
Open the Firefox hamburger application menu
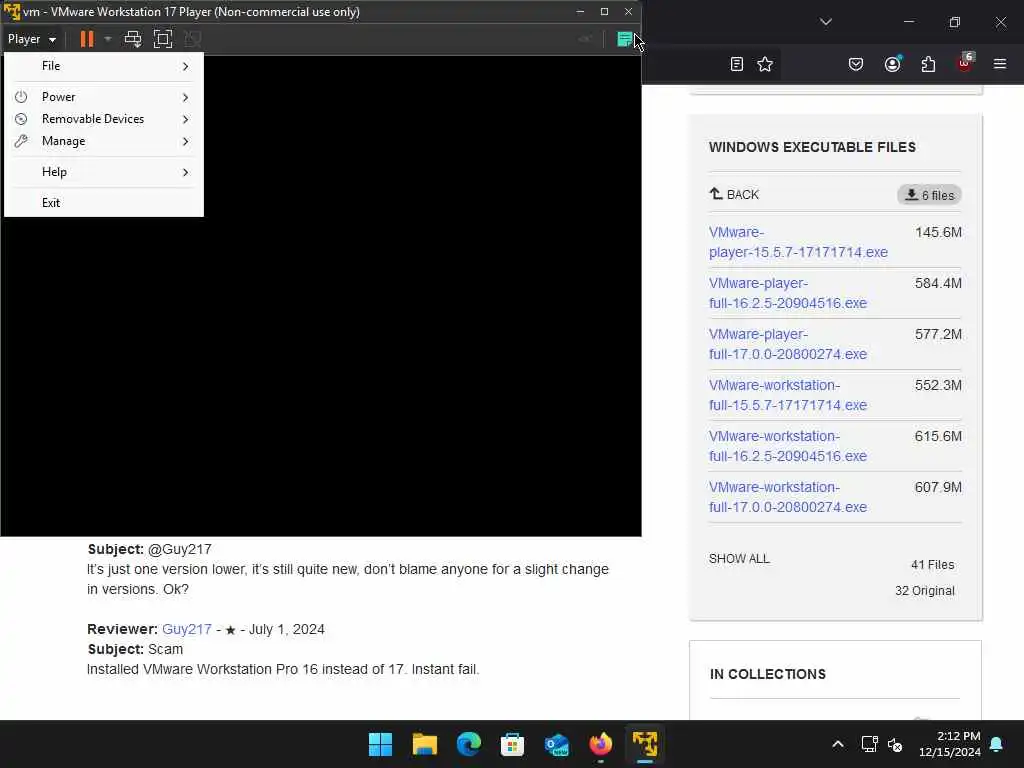(x=1000, y=64)
